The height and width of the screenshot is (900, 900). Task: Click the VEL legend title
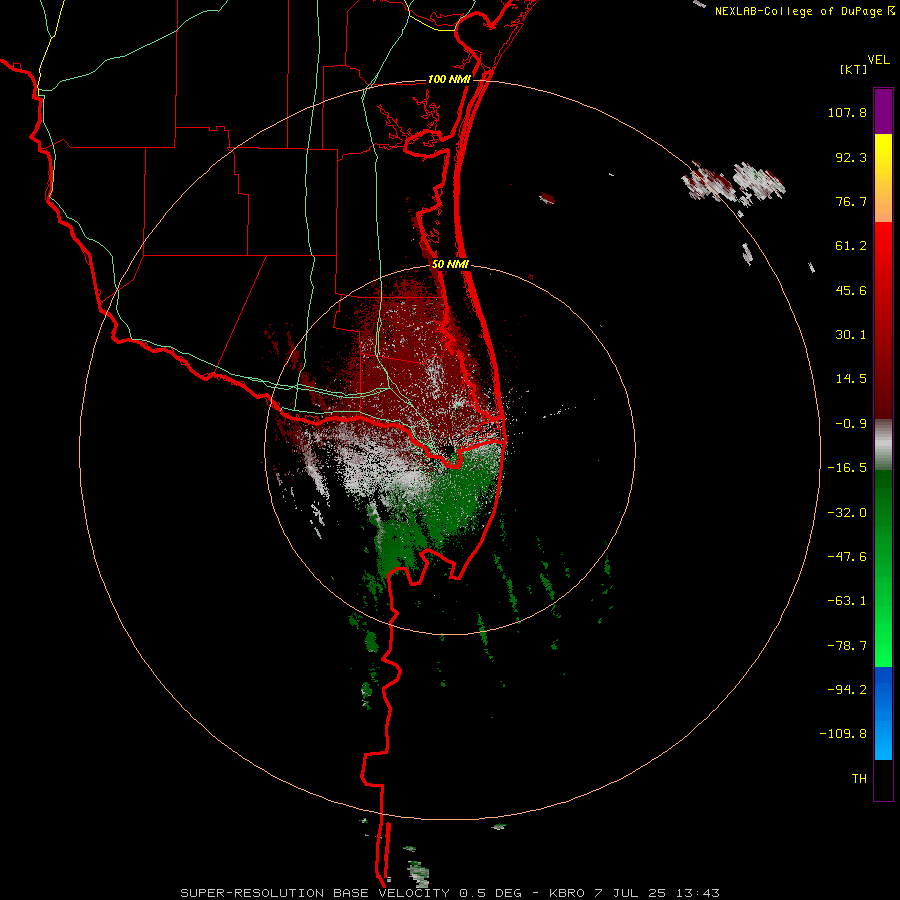coord(878,60)
